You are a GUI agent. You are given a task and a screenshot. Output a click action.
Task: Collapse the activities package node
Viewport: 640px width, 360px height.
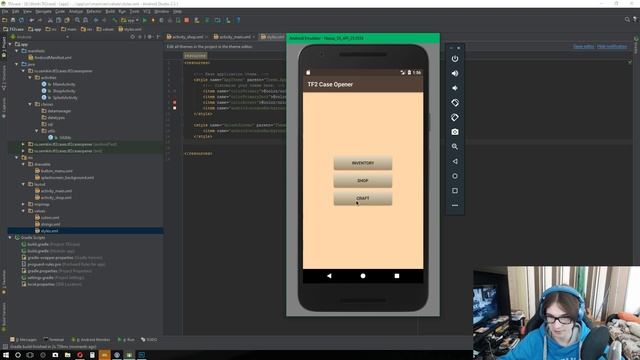[30, 78]
